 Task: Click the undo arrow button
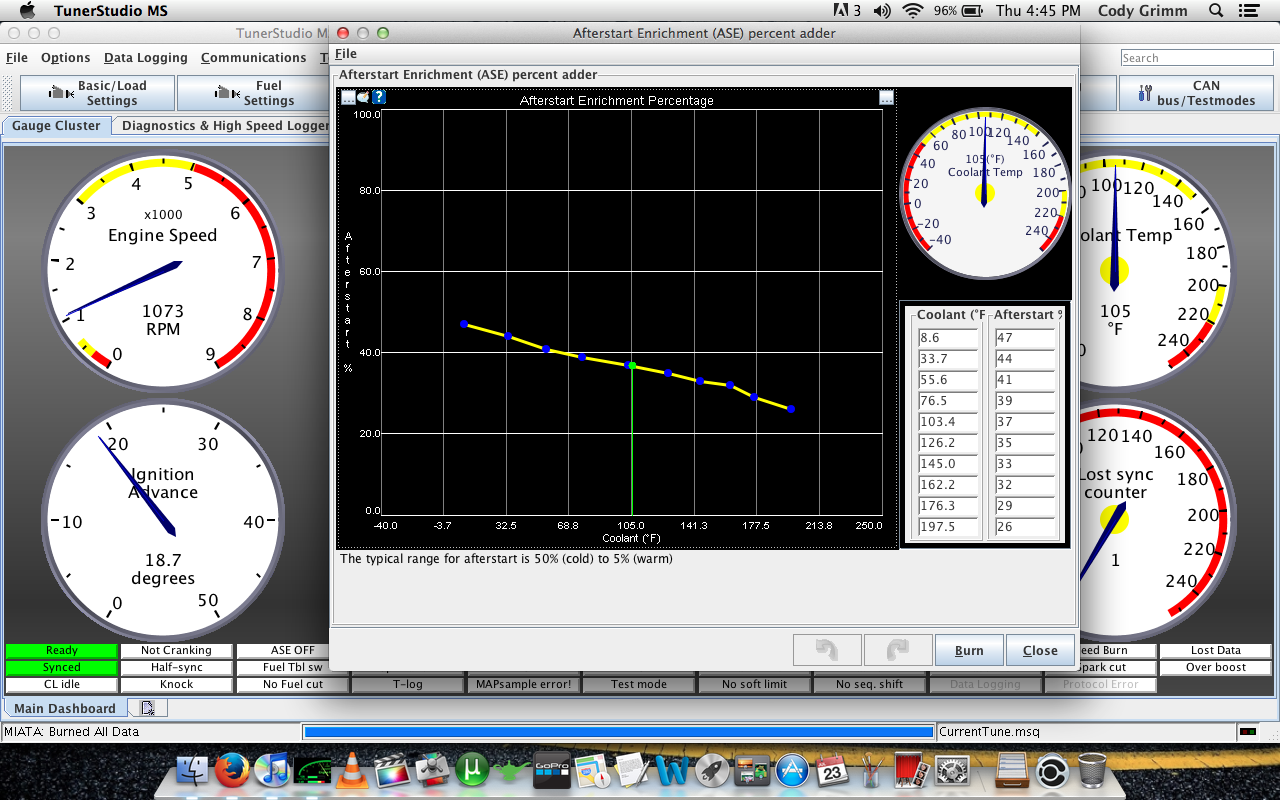(826, 650)
